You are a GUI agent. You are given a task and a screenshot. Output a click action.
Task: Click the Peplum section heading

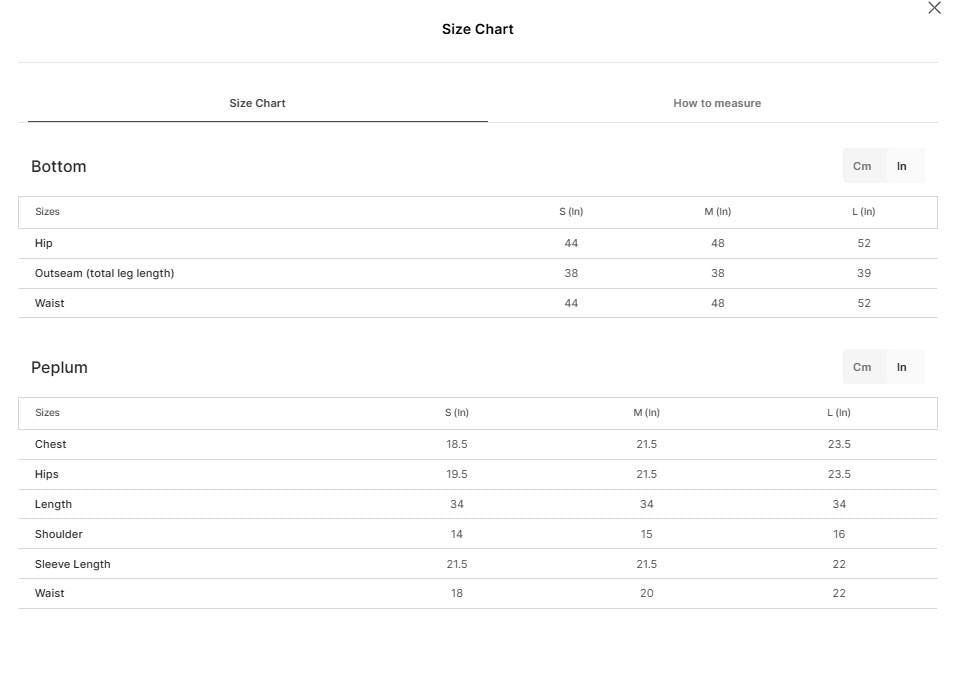(x=60, y=367)
